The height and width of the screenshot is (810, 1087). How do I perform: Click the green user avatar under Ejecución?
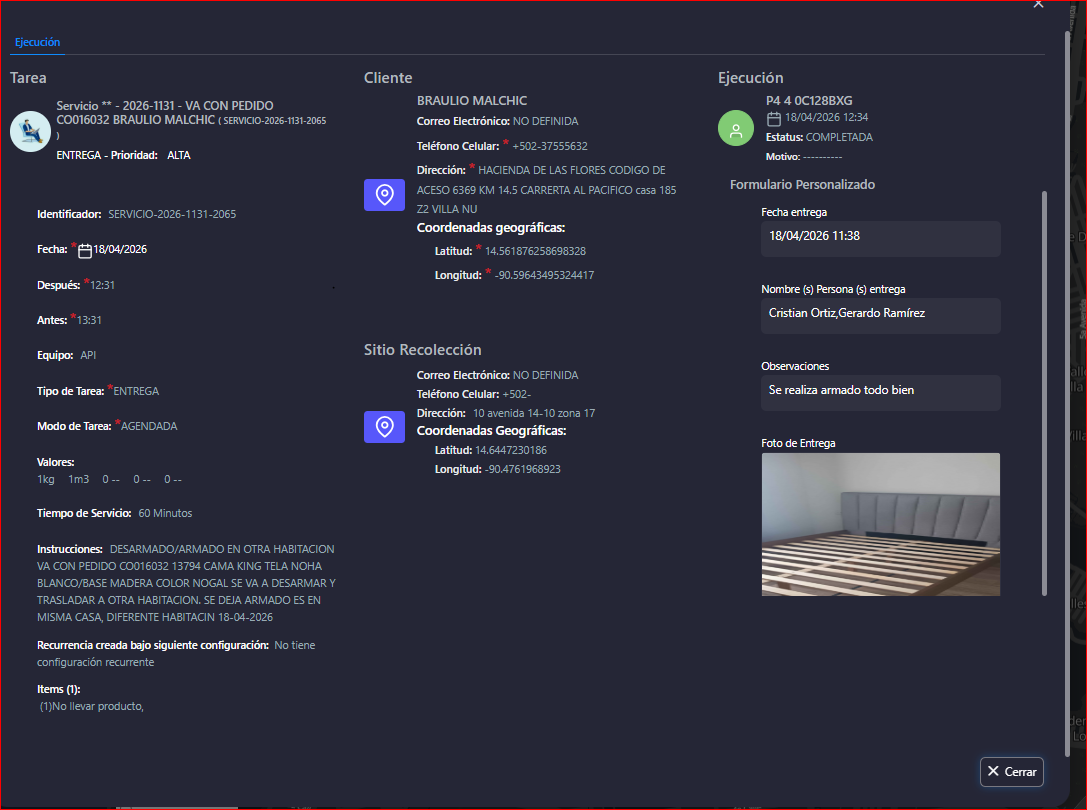736,129
